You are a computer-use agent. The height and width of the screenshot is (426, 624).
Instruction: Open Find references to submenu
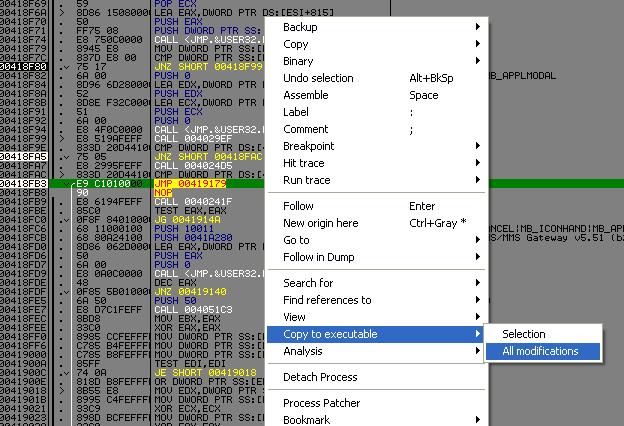tap(376, 300)
